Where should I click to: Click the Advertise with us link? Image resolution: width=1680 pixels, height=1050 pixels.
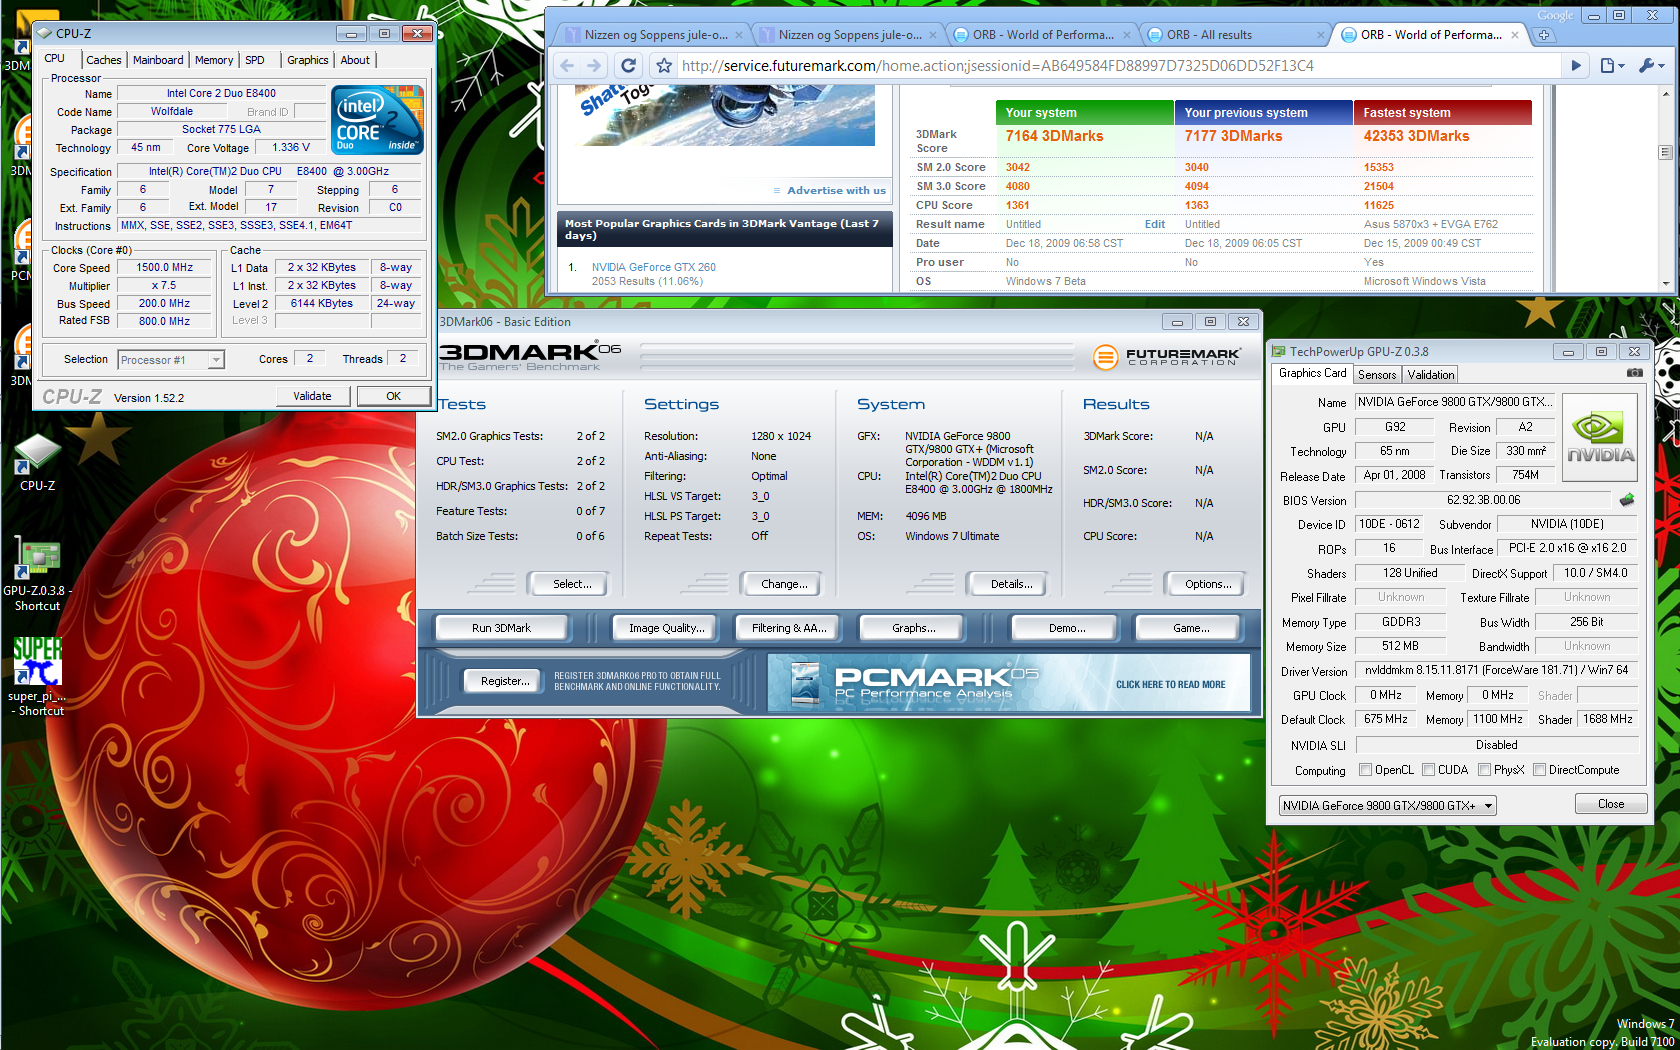(836, 190)
